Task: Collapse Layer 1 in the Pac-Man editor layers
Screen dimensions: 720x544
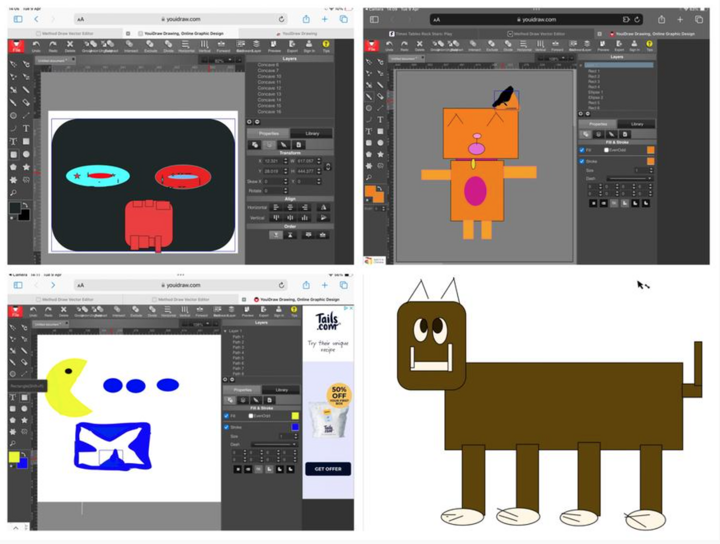Action: [x=225, y=331]
